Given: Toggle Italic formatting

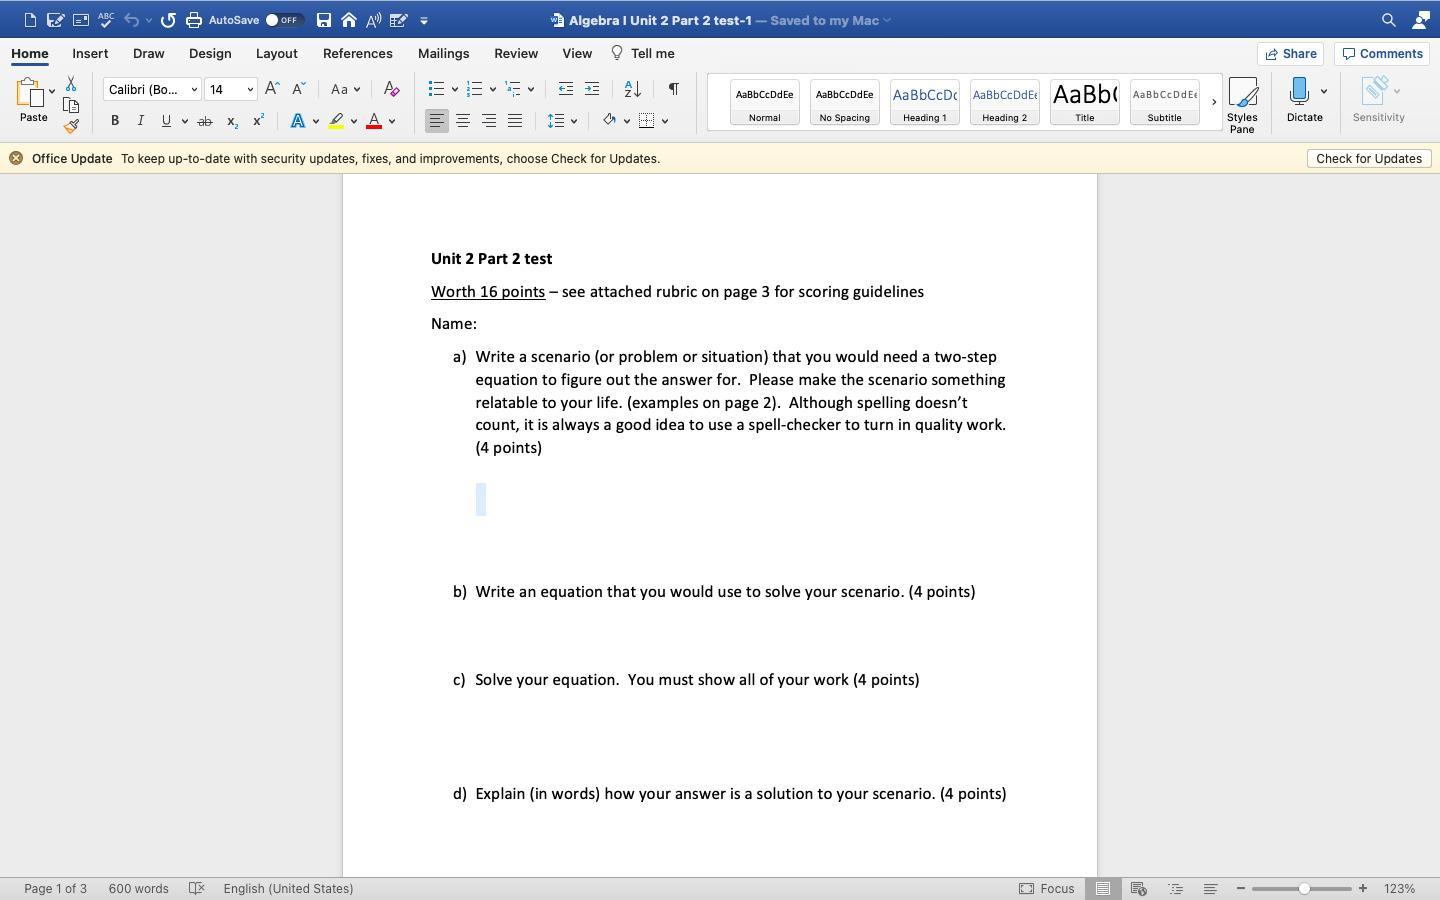Looking at the screenshot, I should click(x=140, y=121).
